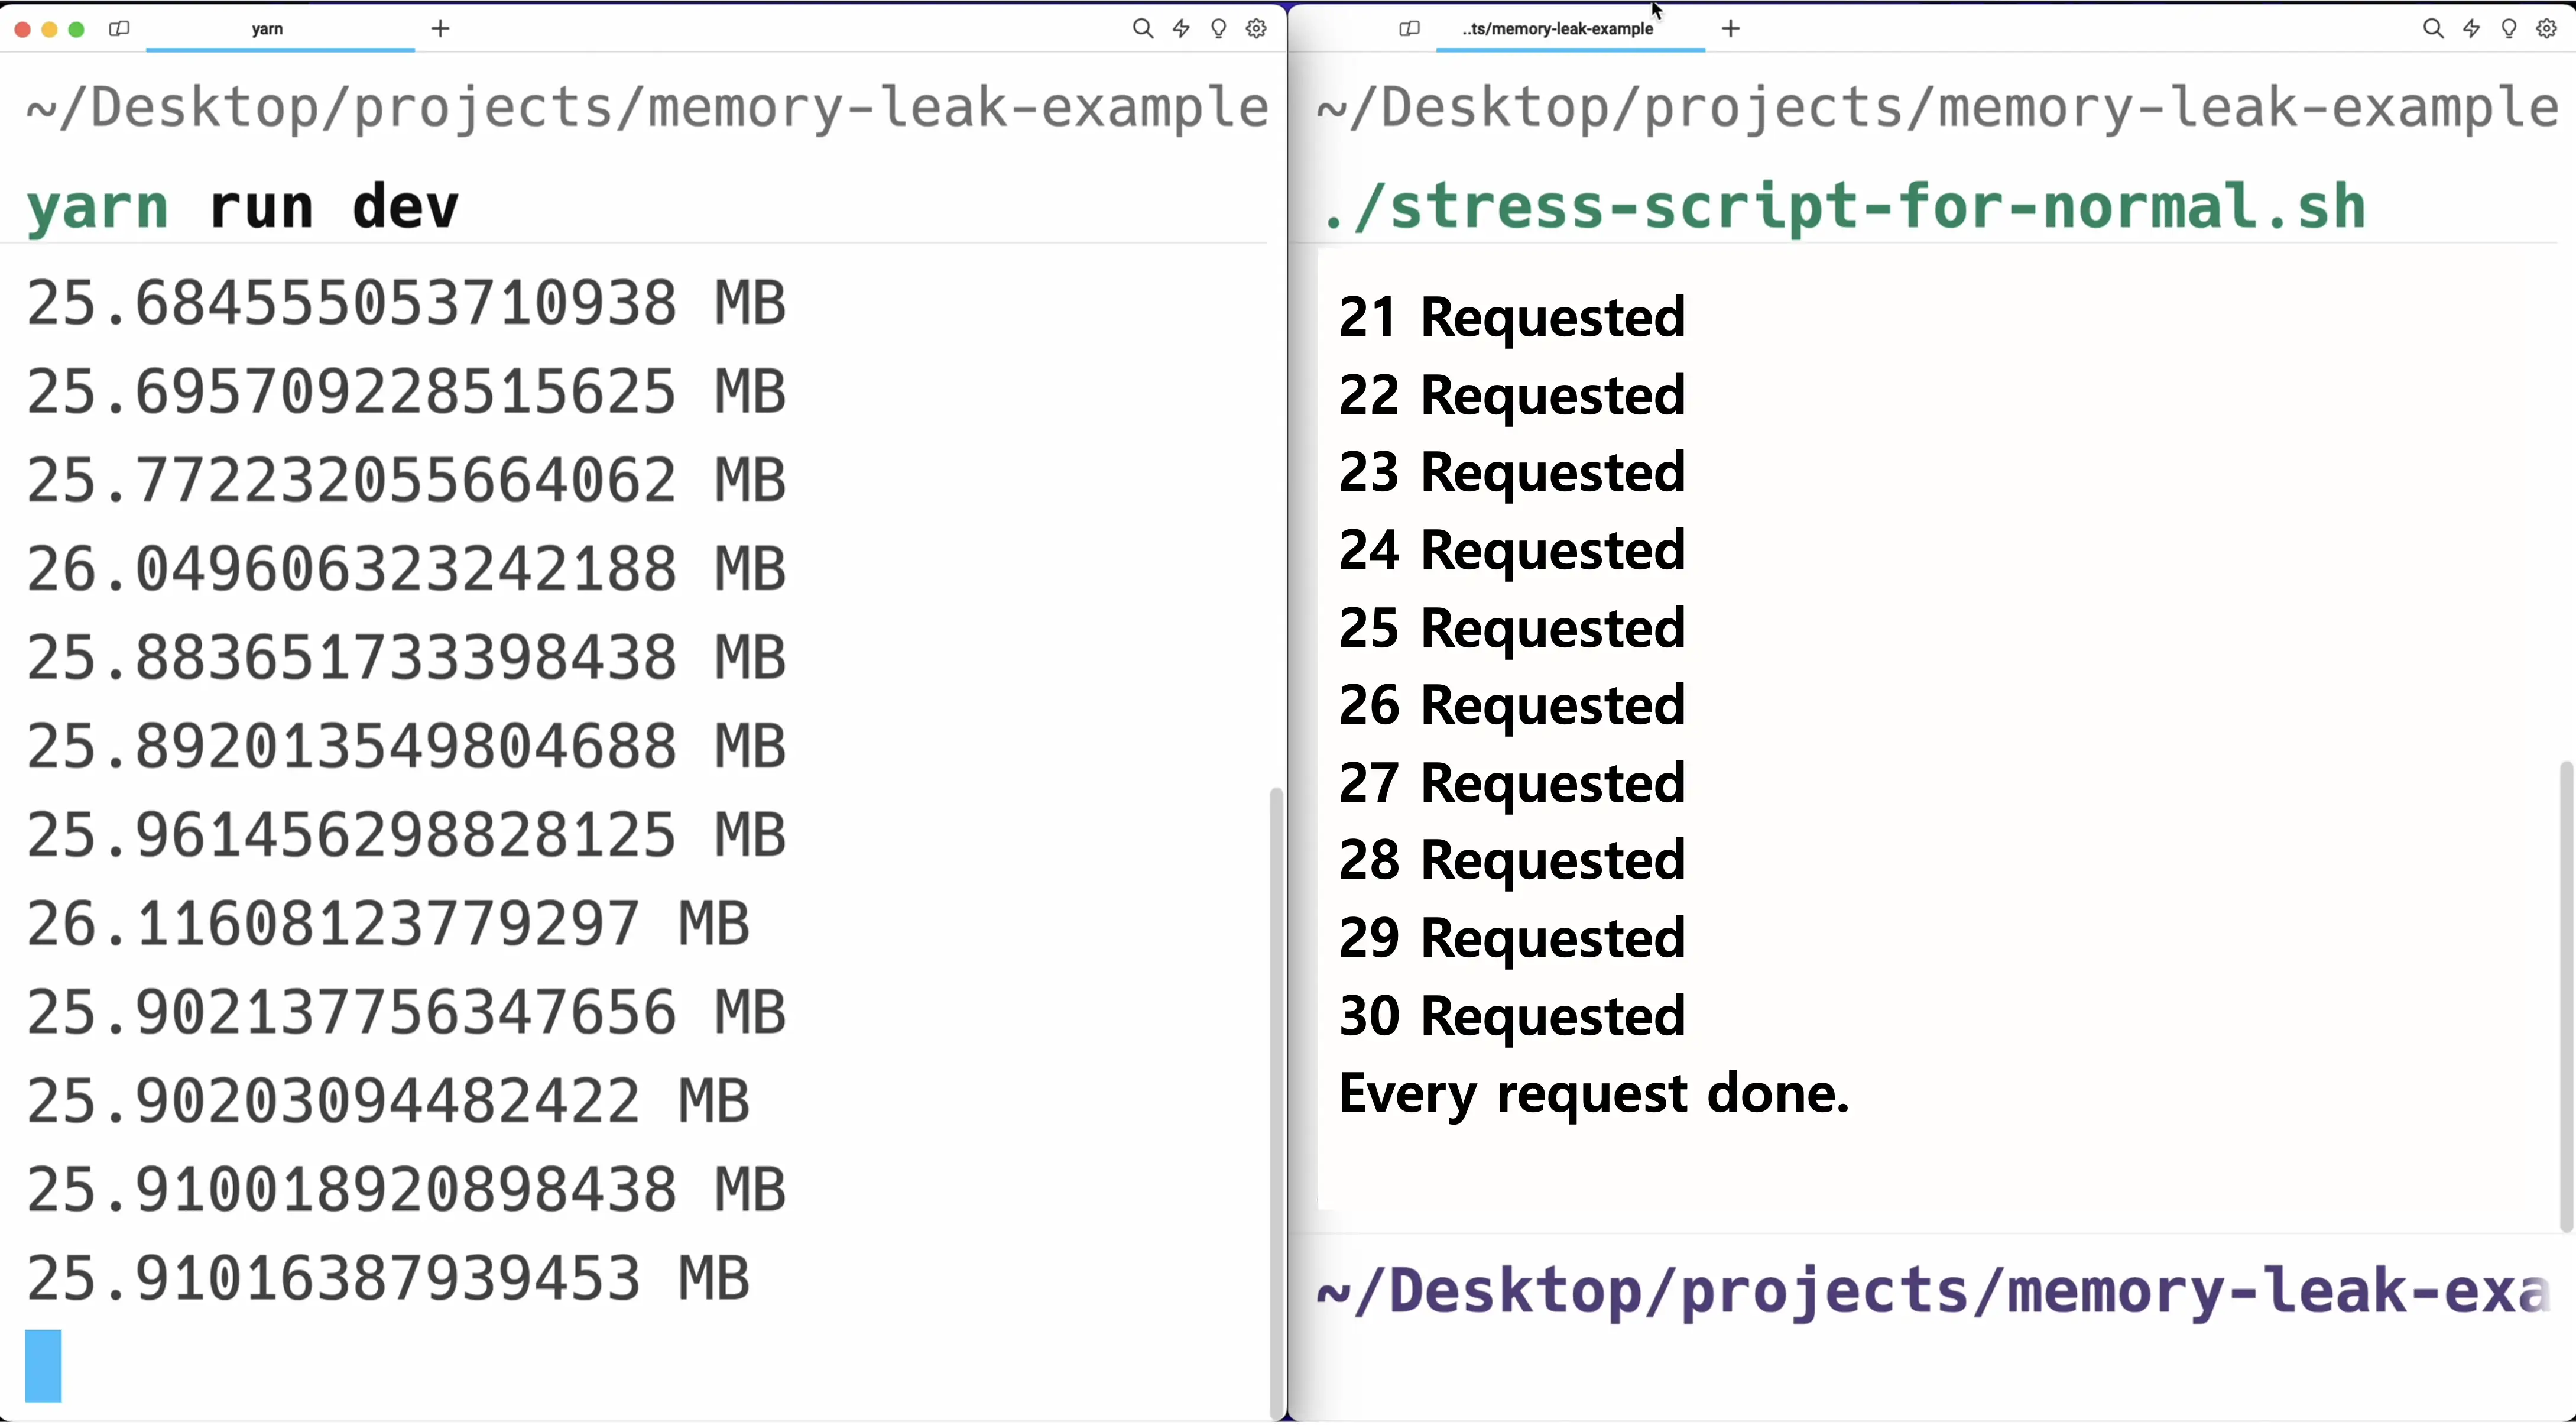Toggle split pane icon in right window

click(x=1409, y=29)
